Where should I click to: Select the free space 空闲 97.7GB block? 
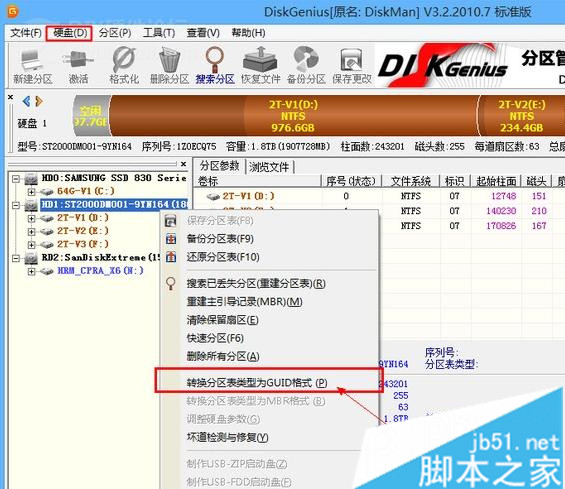(91, 116)
